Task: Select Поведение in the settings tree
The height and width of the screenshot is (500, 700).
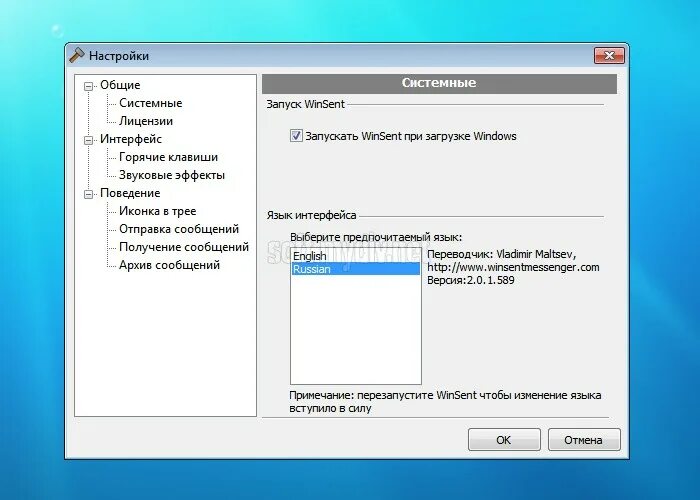Action: (x=130, y=193)
